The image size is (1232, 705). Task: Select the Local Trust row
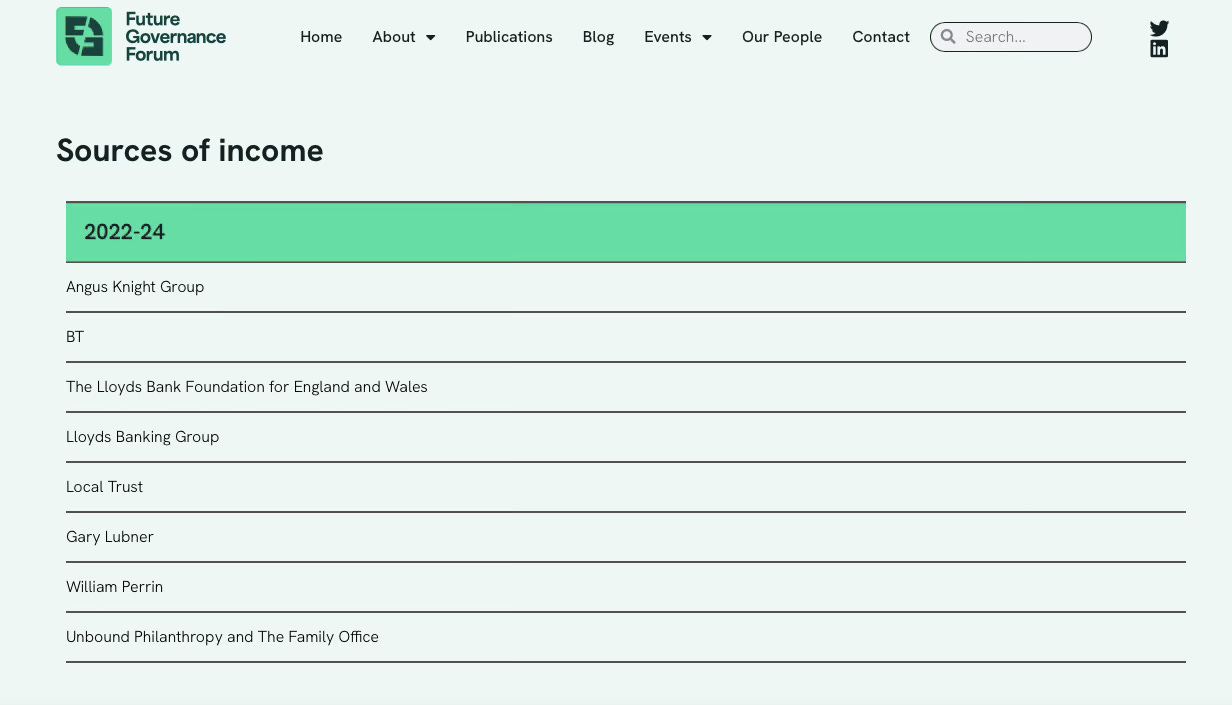626,487
